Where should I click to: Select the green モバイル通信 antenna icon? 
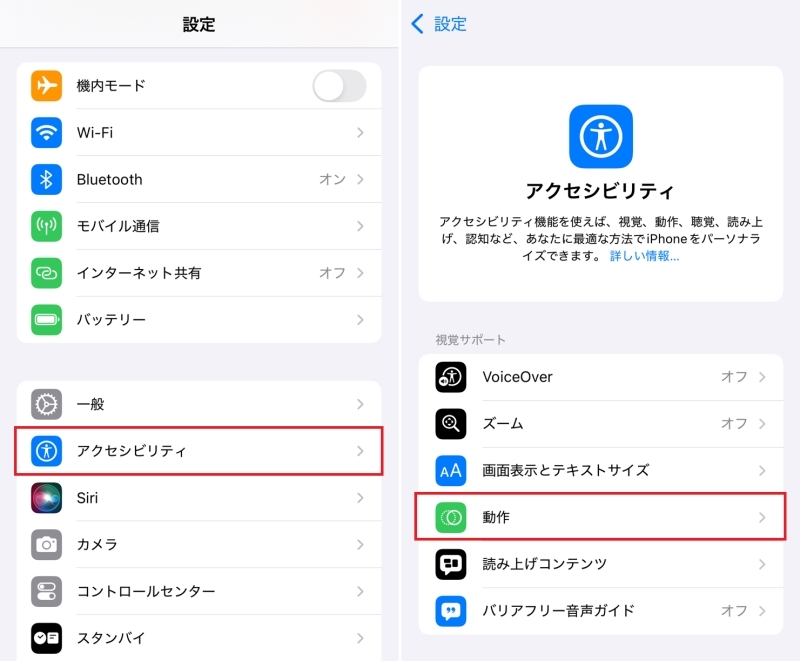(46, 226)
